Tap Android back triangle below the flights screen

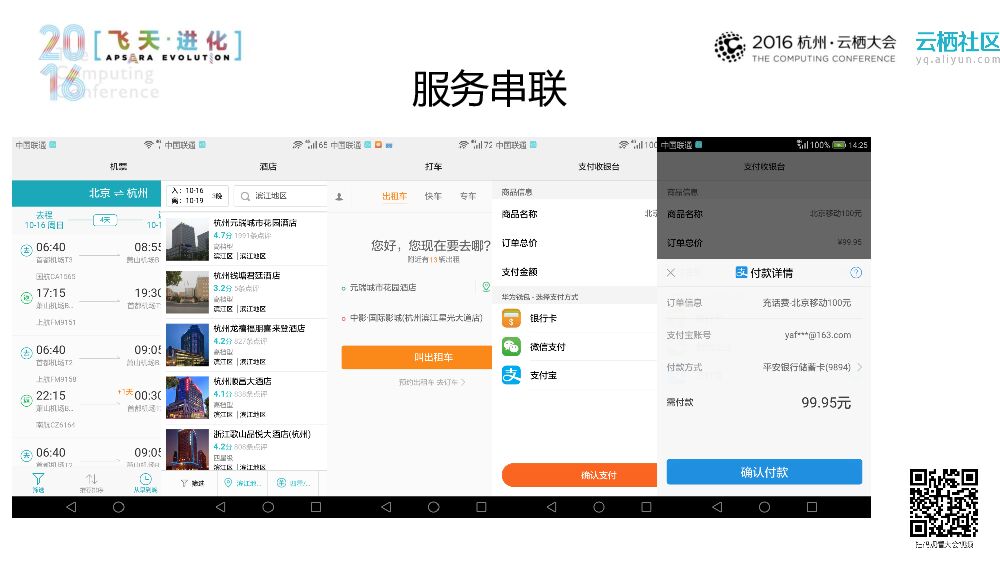[x=71, y=507]
